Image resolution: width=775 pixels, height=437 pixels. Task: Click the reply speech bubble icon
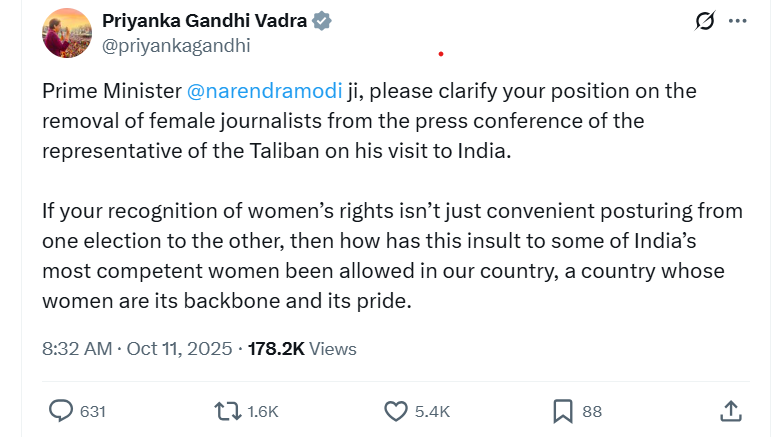click(x=61, y=411)
